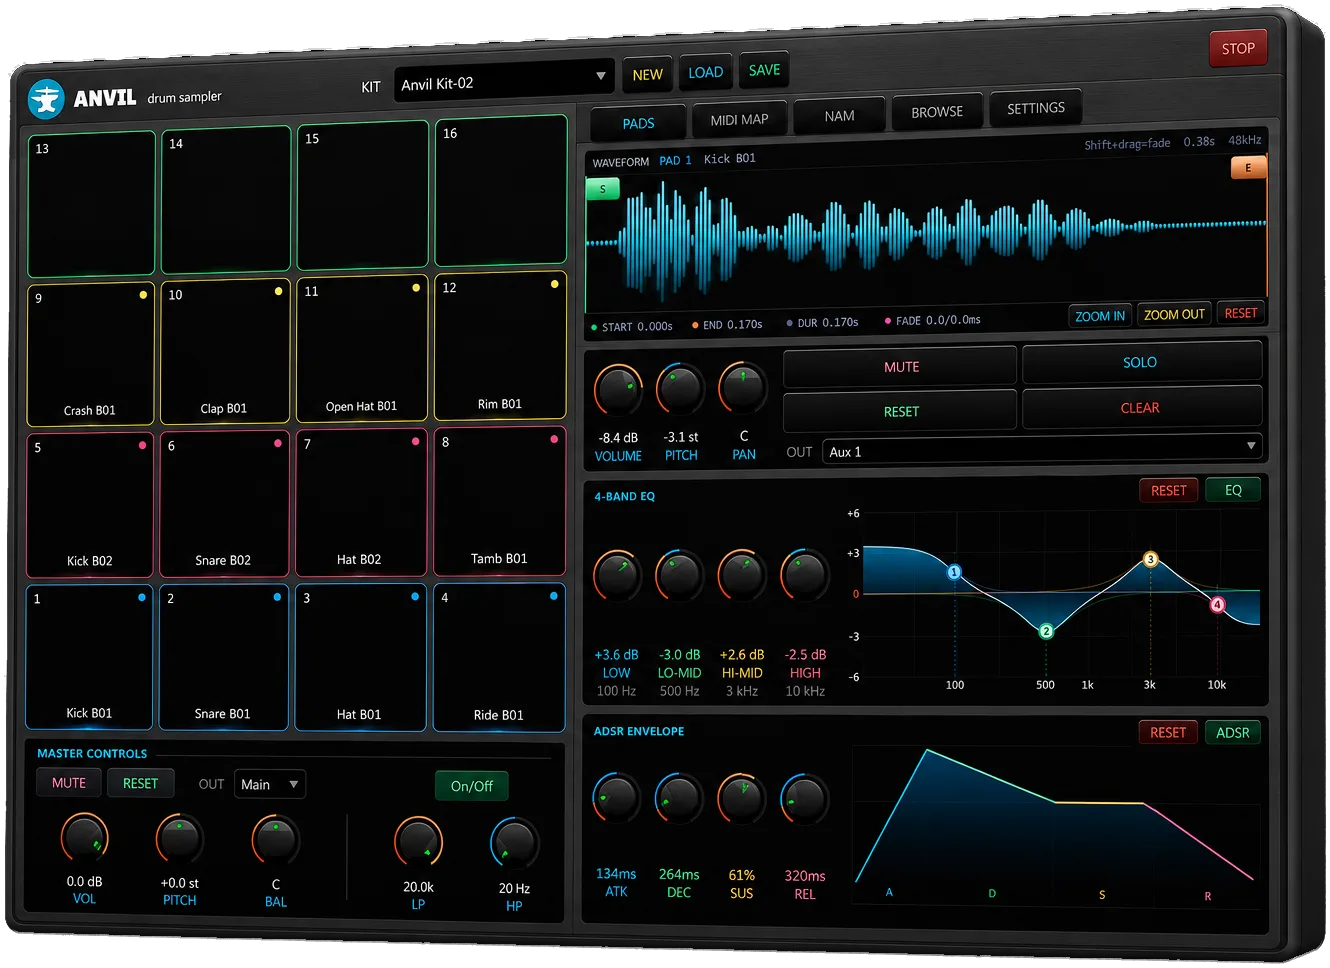1330x968 pixels.
Task: Click the ATK attack knob
Action: [x=616, y=797]
